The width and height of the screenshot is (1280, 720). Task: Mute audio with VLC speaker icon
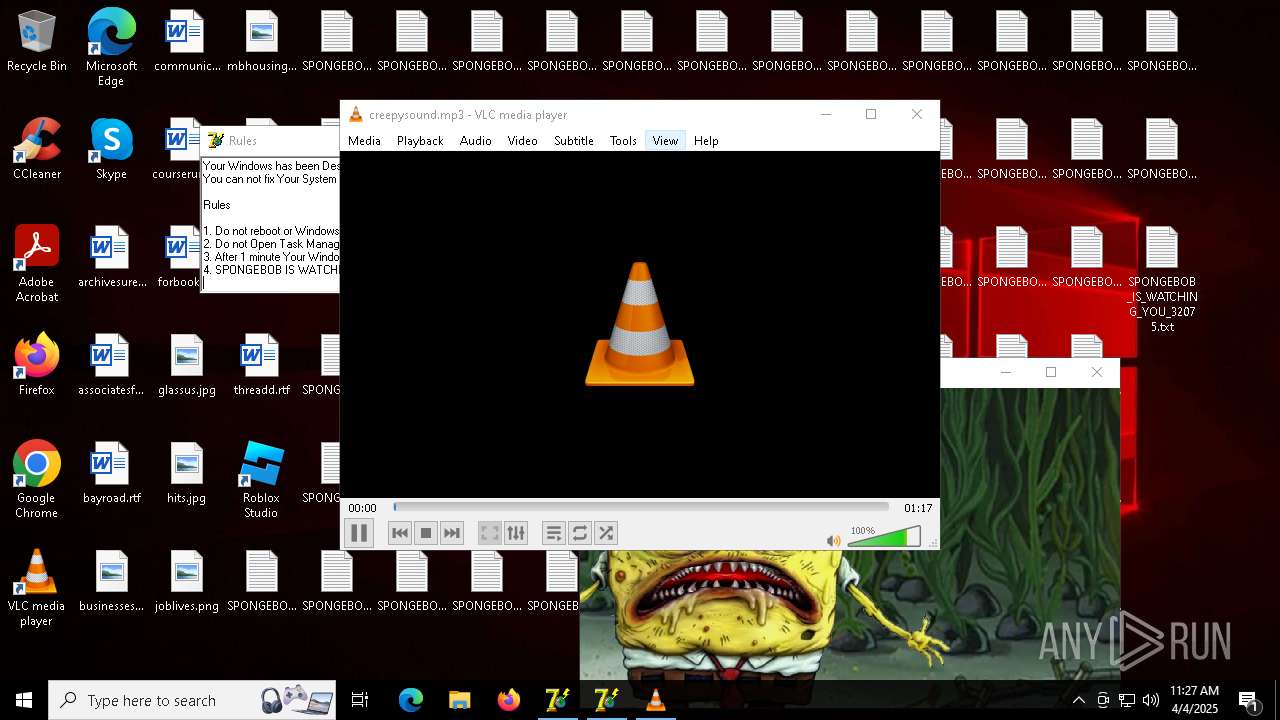tap(833, 541)
